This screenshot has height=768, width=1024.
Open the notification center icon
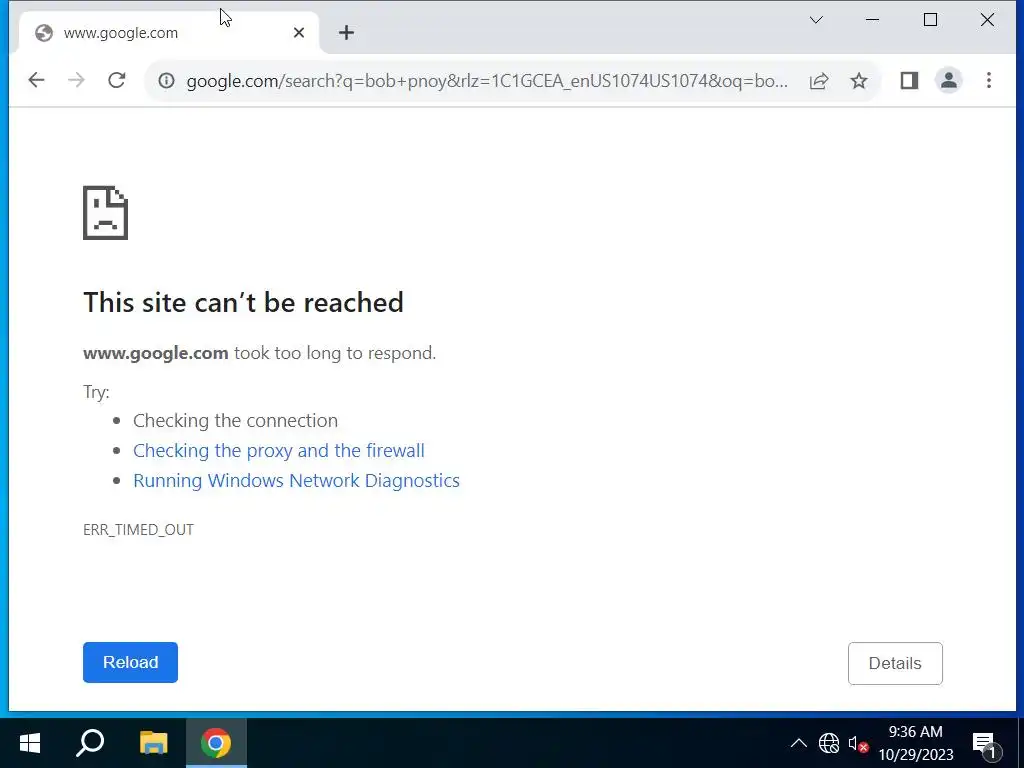tap(986, 743)
